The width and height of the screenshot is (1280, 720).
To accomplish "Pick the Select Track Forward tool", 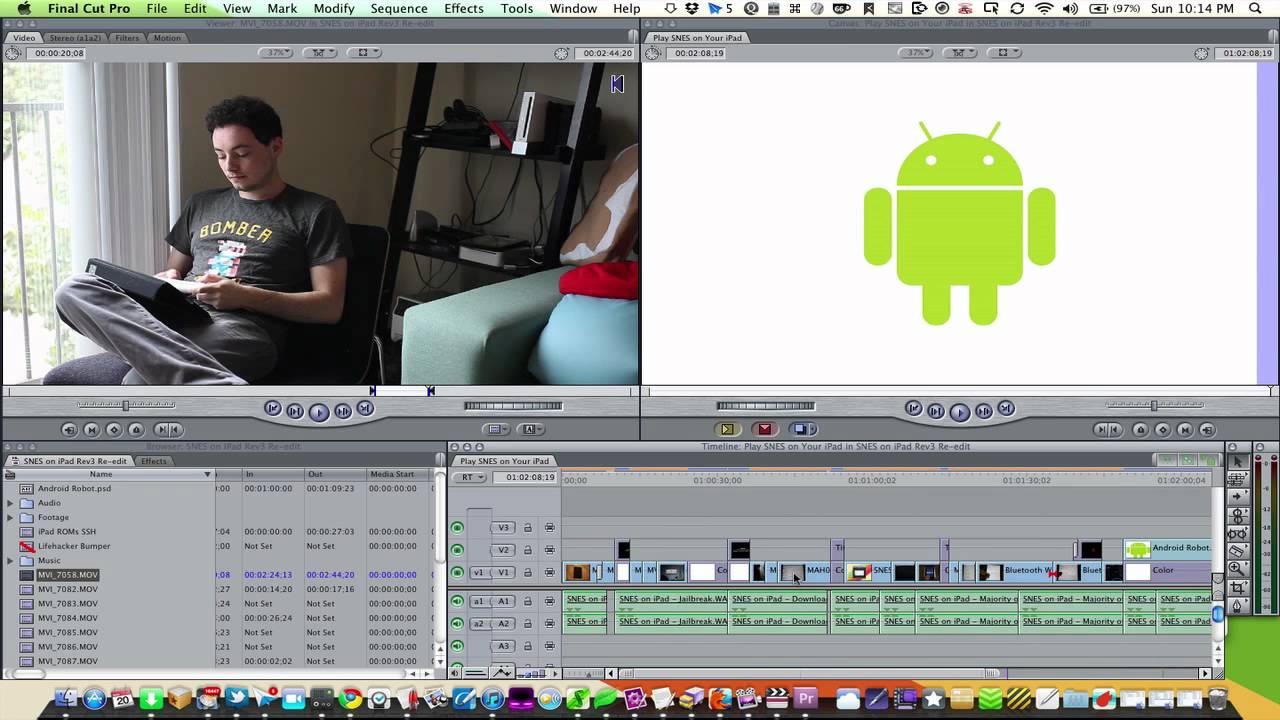I will (1237, 497).
